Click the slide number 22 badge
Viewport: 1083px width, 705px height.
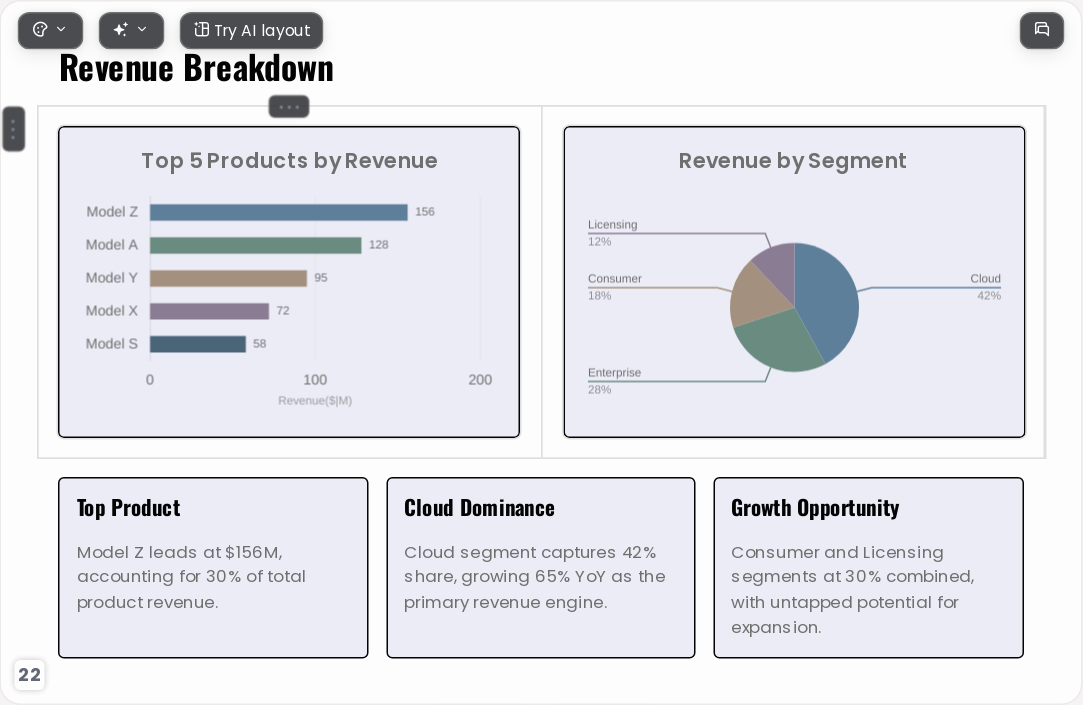coord(29,675)
